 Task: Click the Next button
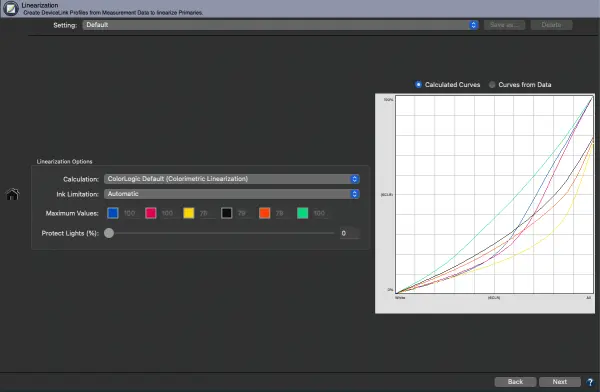tap(559, 382)
